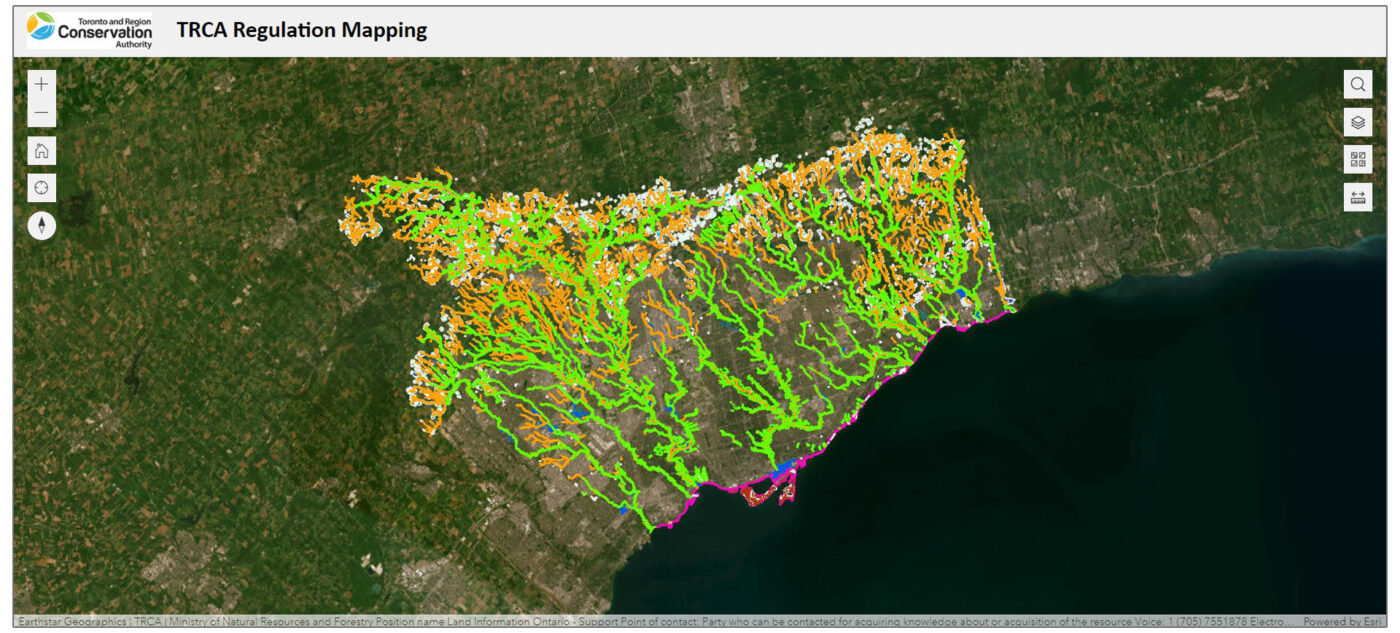Select the TRCA Regulation Mapping title
1400x633 pixels.
point(300,30)
